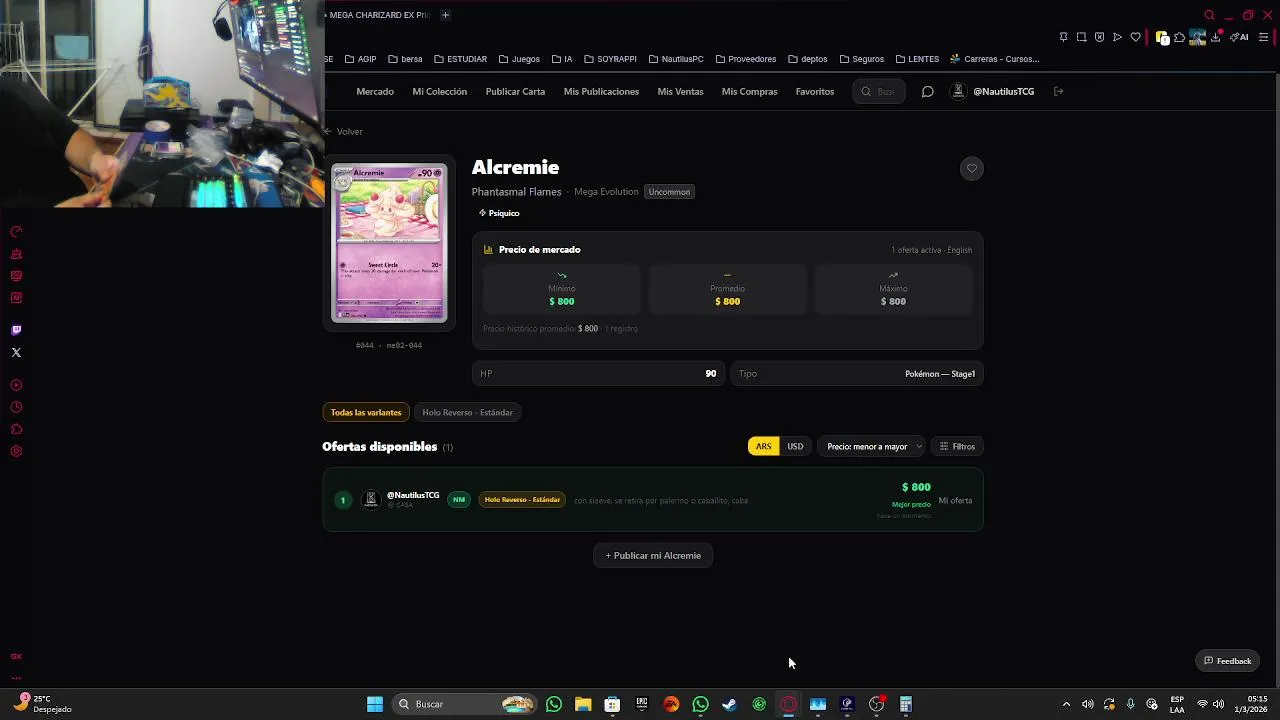Open browser downloads icon

click(1216, 37)
